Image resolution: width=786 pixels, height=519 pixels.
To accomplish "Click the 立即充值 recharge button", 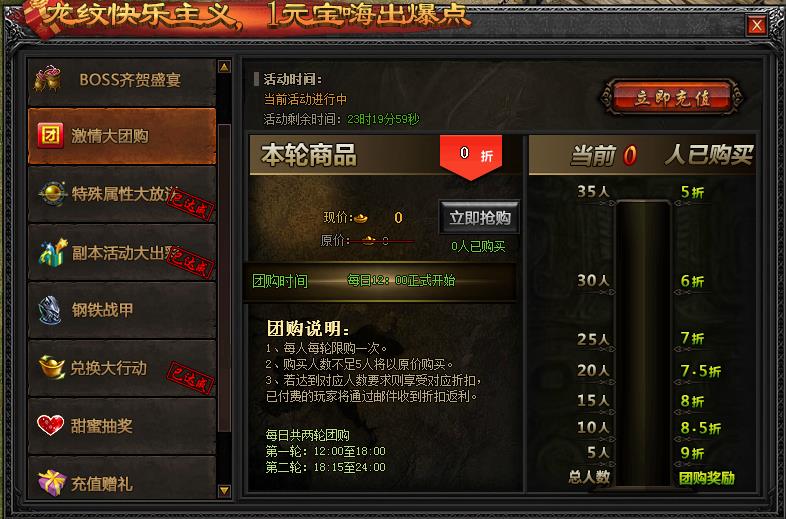I will [x=672, y=97].
